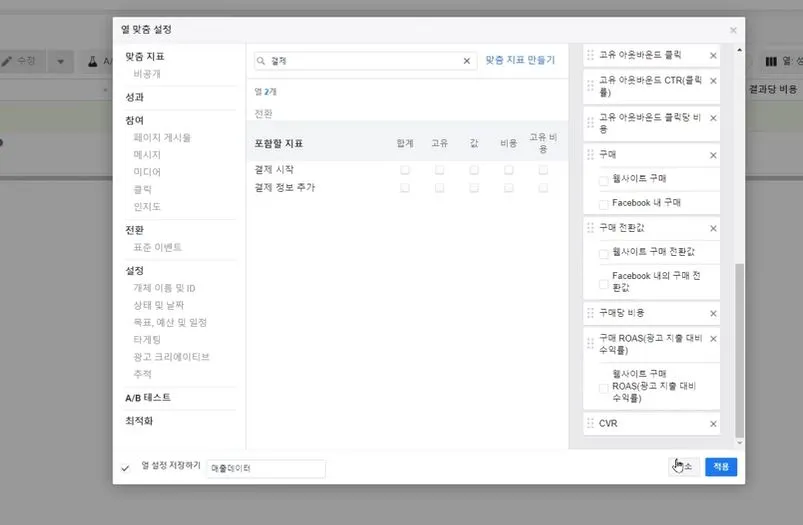Check 웹사이트 구매 ROAS option
This screenshot has height=525, width=803.
(604, 388)
